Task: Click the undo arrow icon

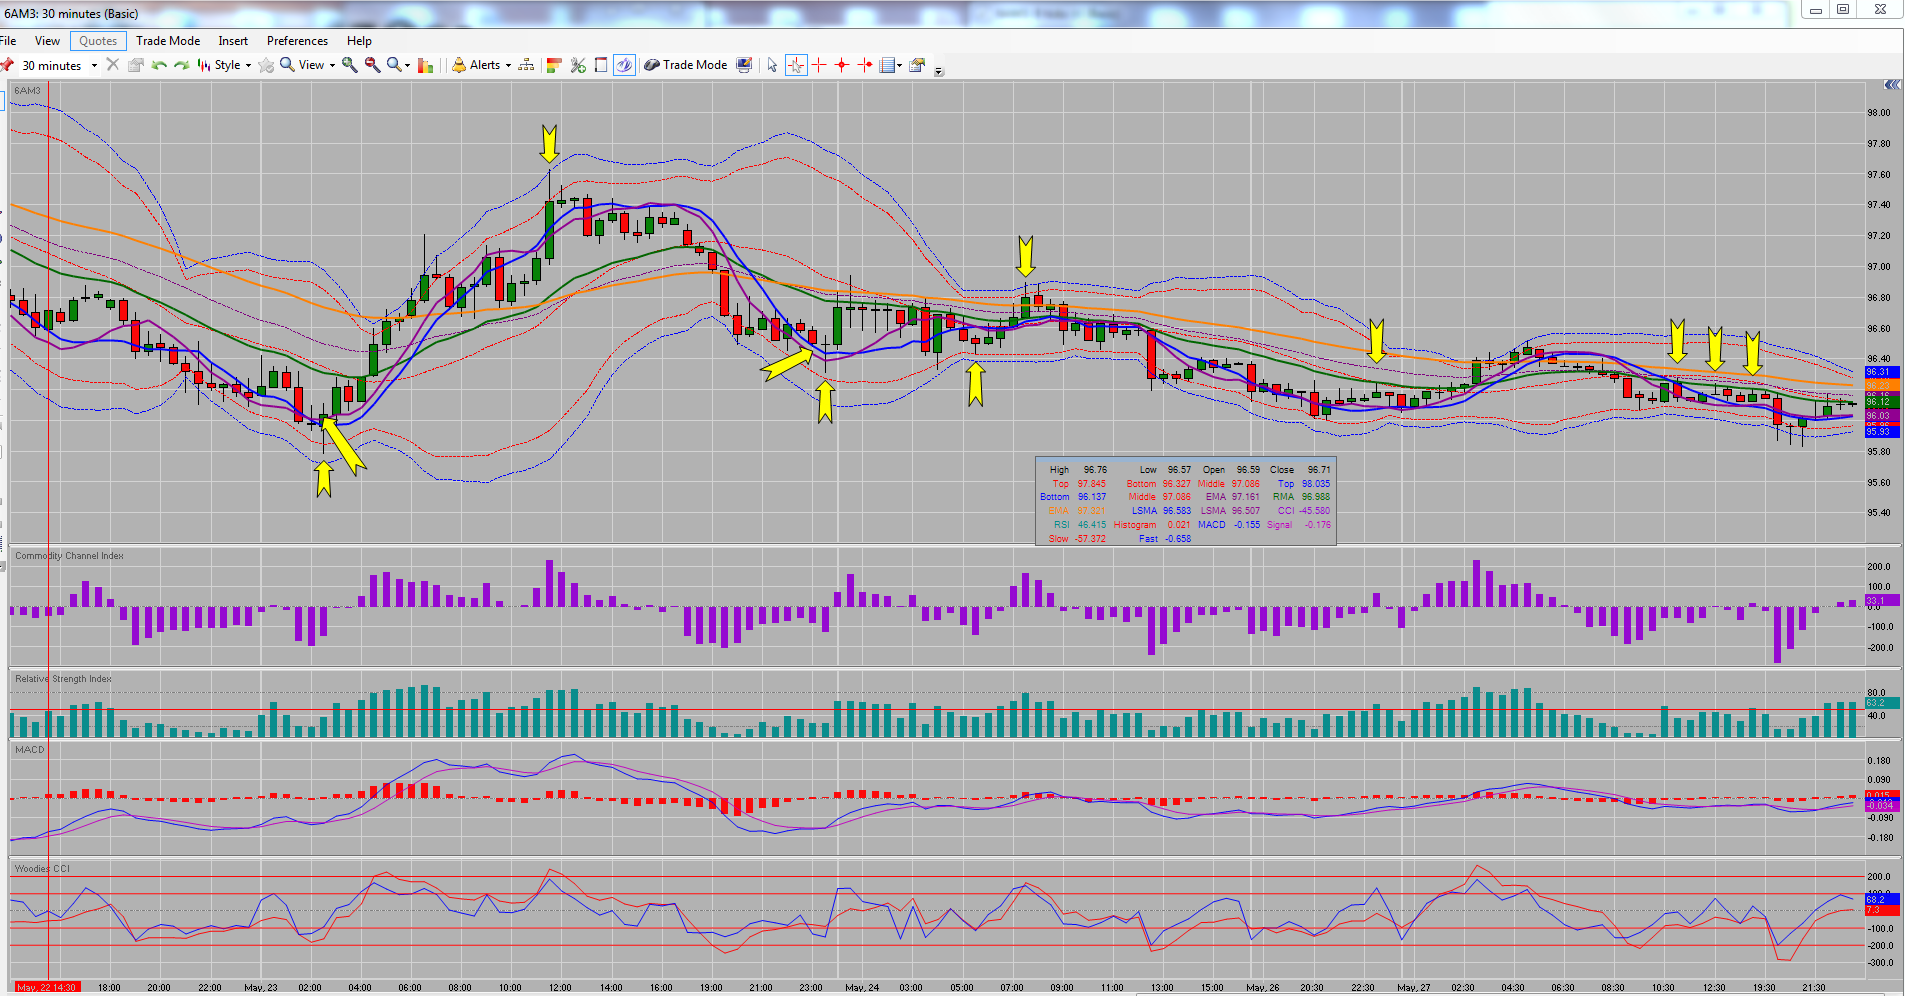Action: click(159, 65)
